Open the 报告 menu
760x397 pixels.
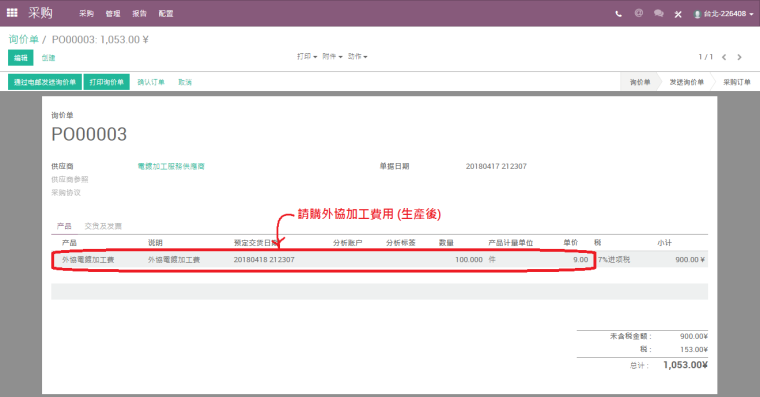(140, 14)
